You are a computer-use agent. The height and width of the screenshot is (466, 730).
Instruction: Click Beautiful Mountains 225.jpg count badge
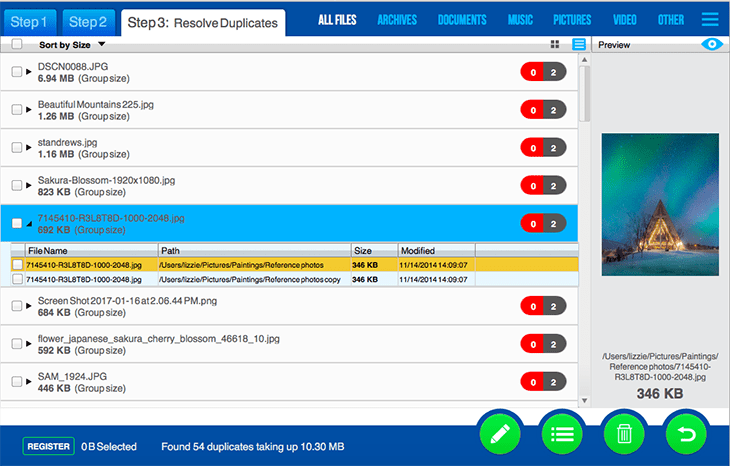point(543,110)
